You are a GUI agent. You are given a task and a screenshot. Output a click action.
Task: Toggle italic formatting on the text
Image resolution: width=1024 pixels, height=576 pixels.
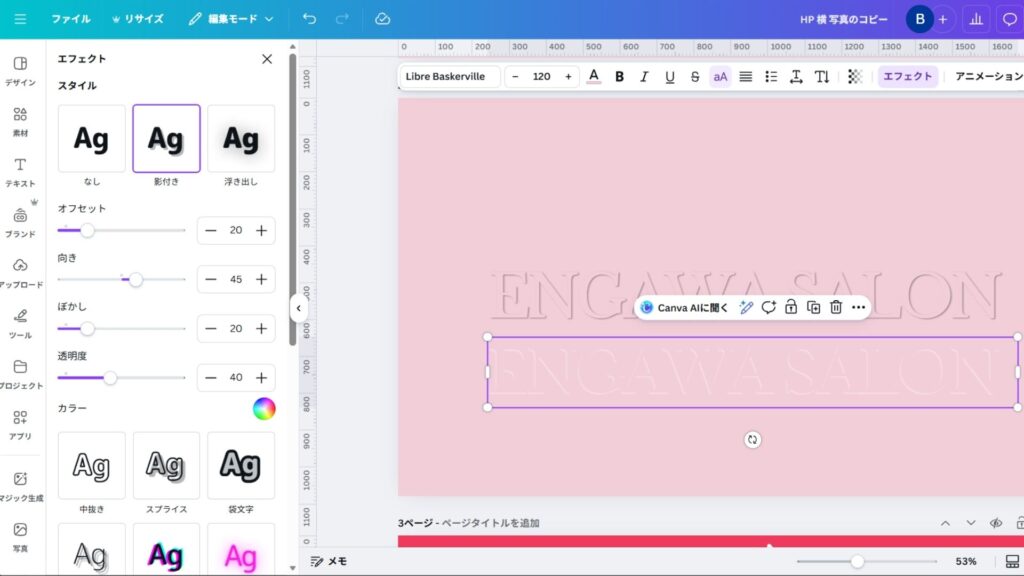point(644,77)
